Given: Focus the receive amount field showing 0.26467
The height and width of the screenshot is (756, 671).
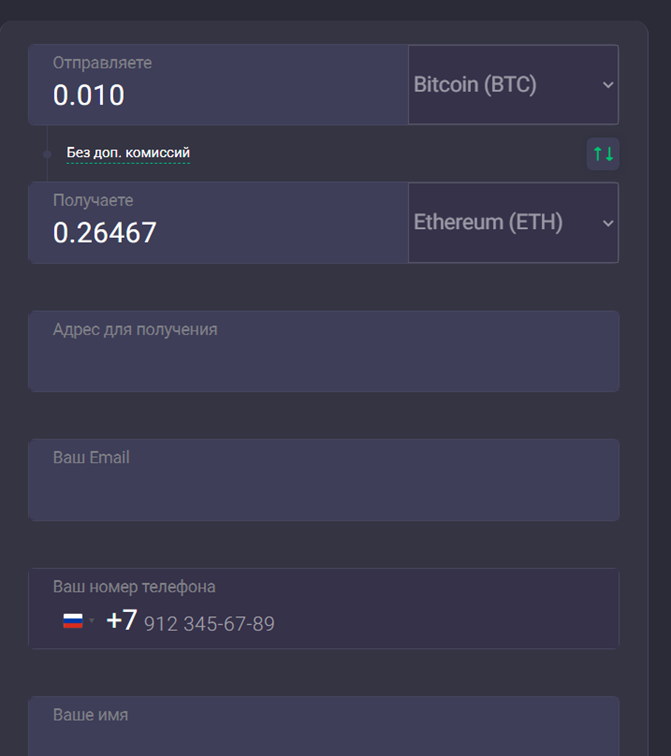Looking at the screenshot, I should (x=200, y=233).
